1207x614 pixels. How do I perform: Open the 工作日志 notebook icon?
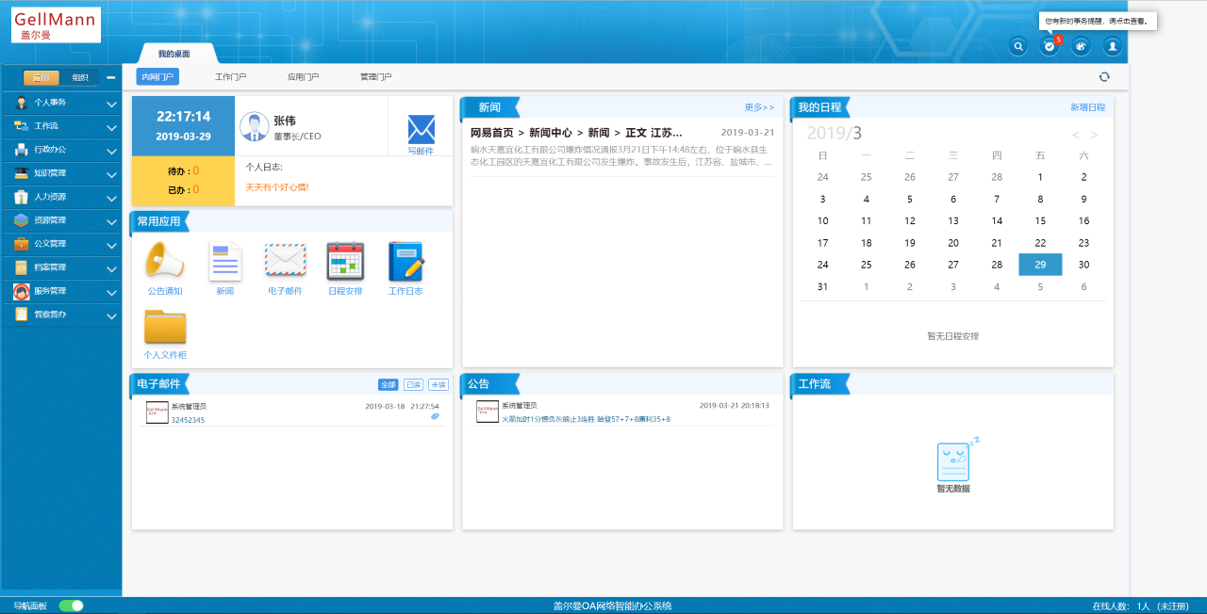click(x=405, y=262)
